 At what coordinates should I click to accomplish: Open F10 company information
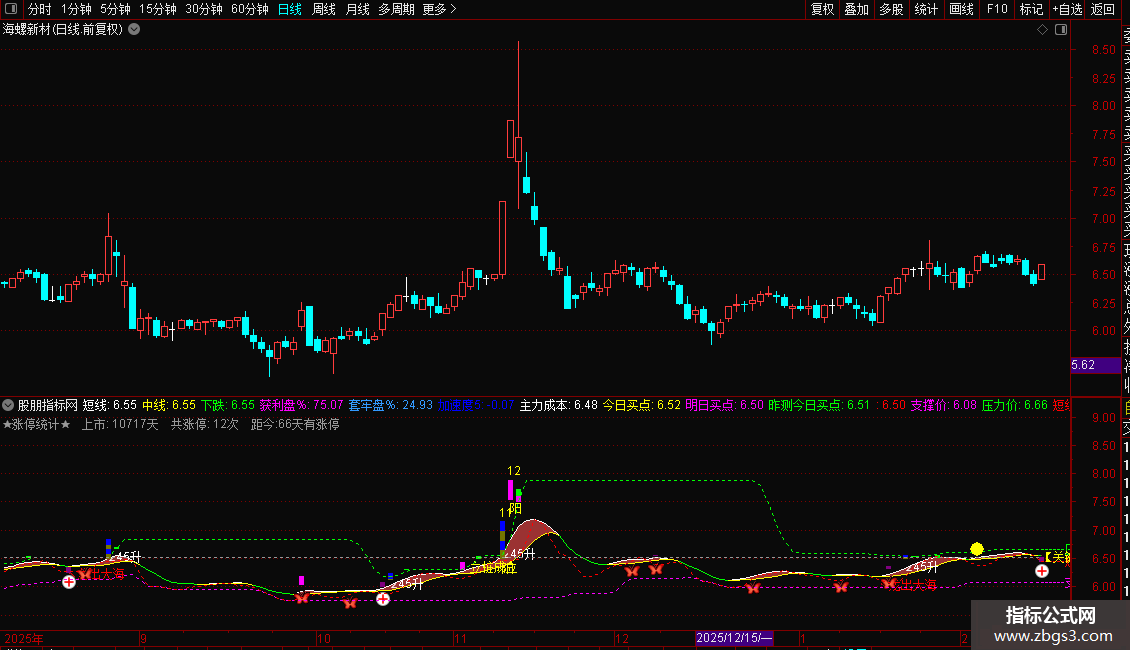(997, 9)
